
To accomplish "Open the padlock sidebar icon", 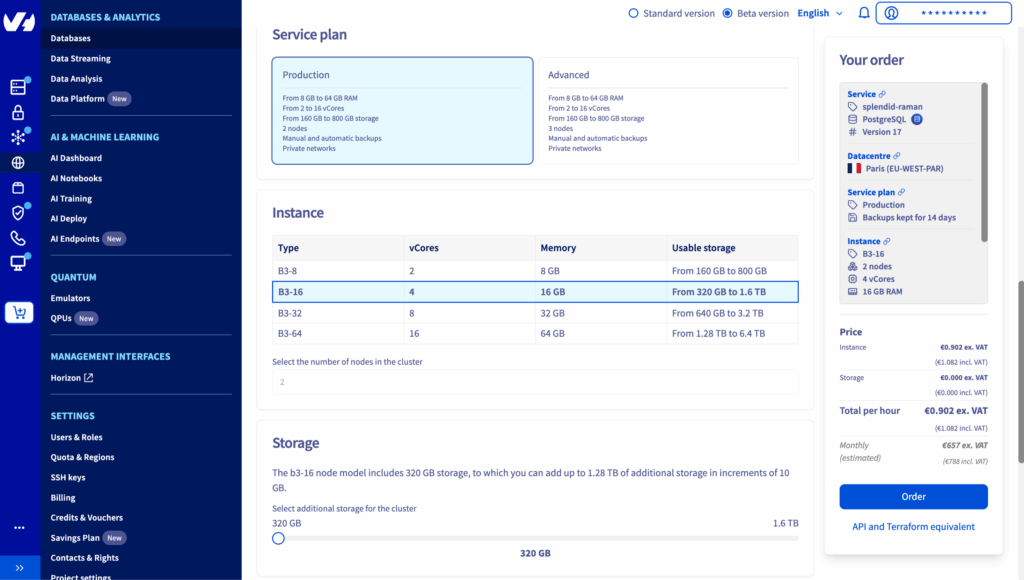I will (18, 113).
